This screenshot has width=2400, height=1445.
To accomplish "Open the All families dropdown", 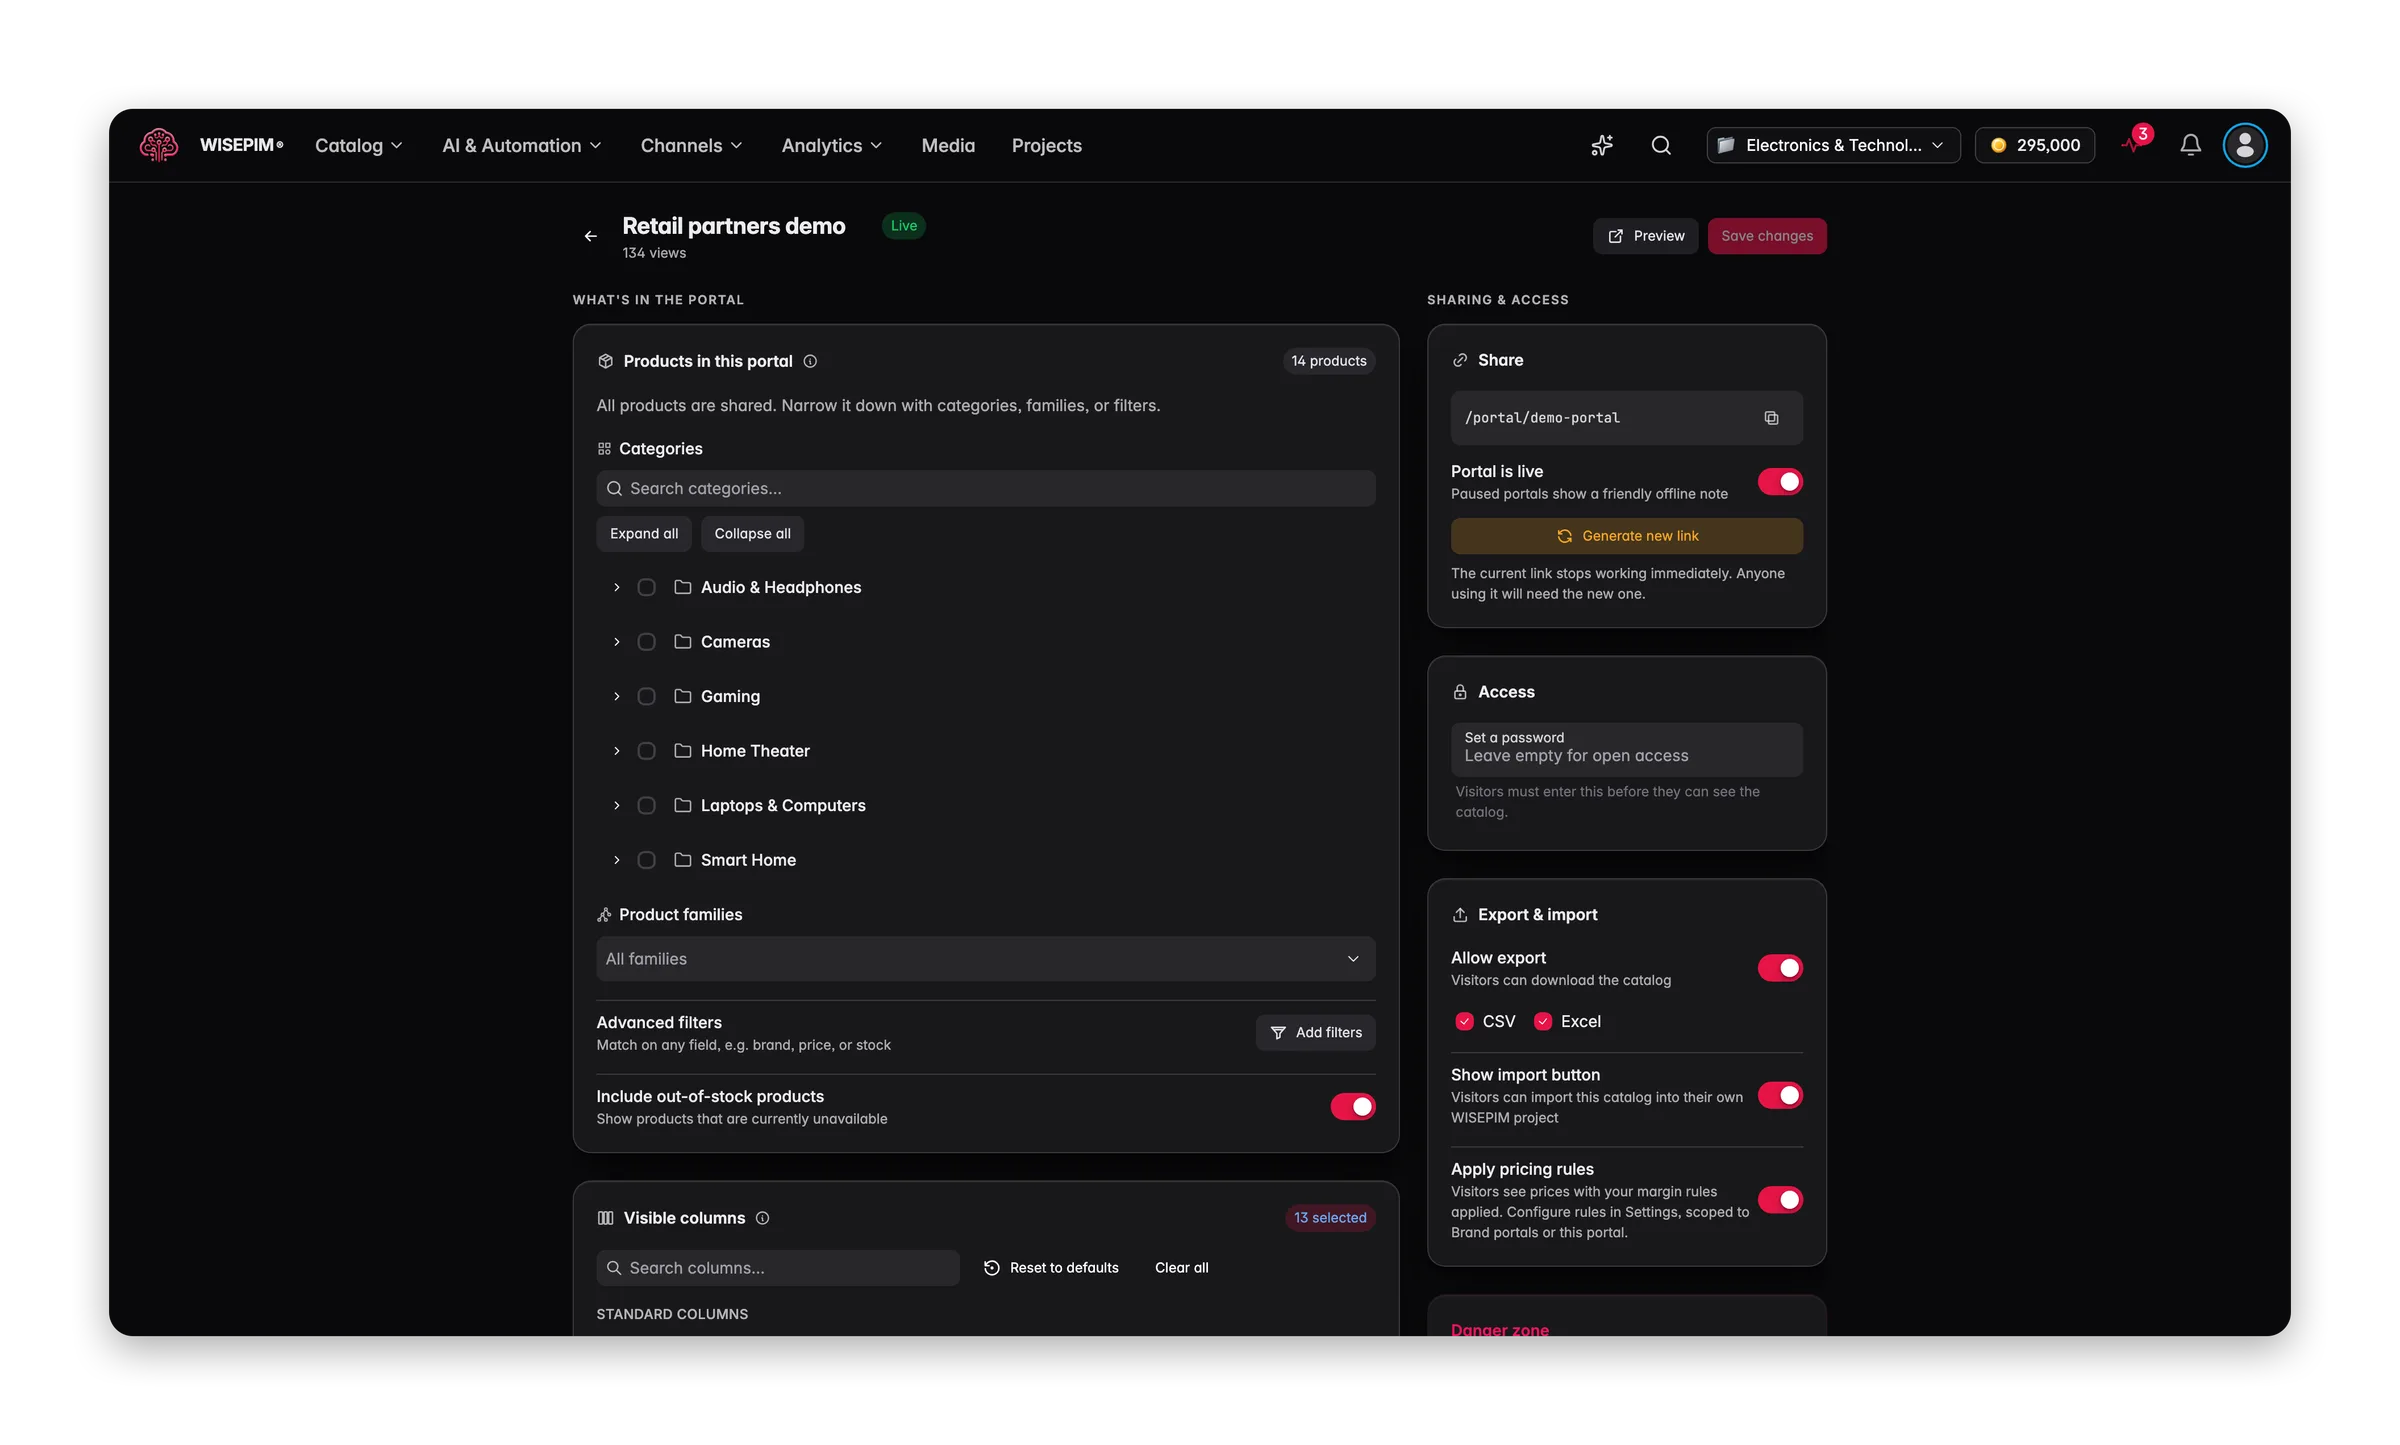I will click(x=985, y=959).
